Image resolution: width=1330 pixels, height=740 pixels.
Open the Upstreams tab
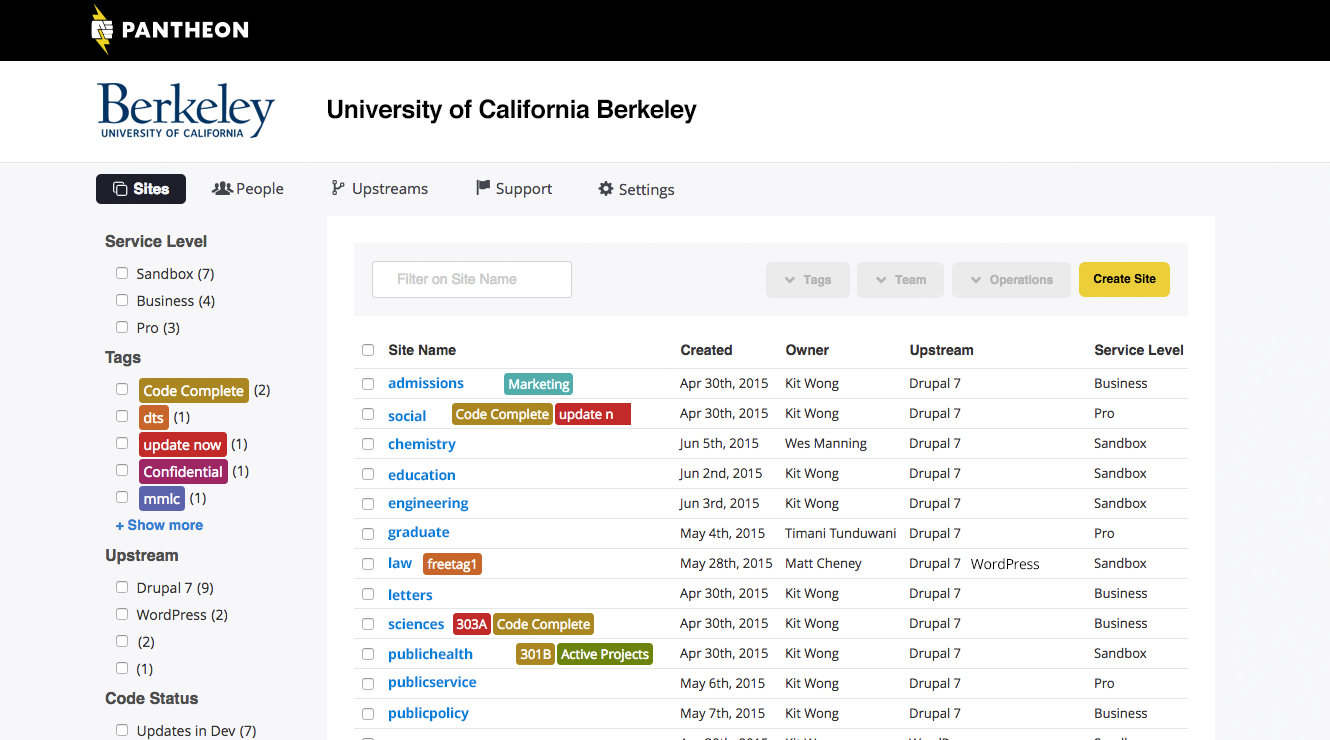380,189
